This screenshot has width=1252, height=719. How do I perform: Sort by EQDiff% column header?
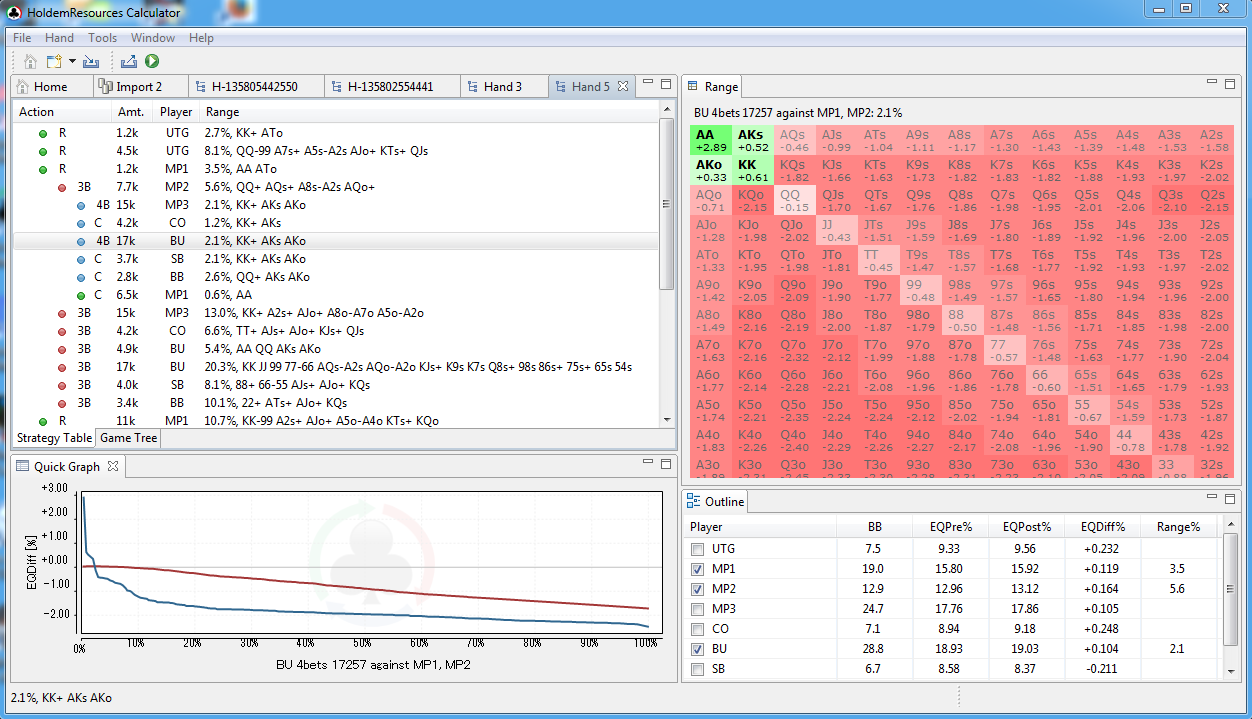[x=1102, y=527]
